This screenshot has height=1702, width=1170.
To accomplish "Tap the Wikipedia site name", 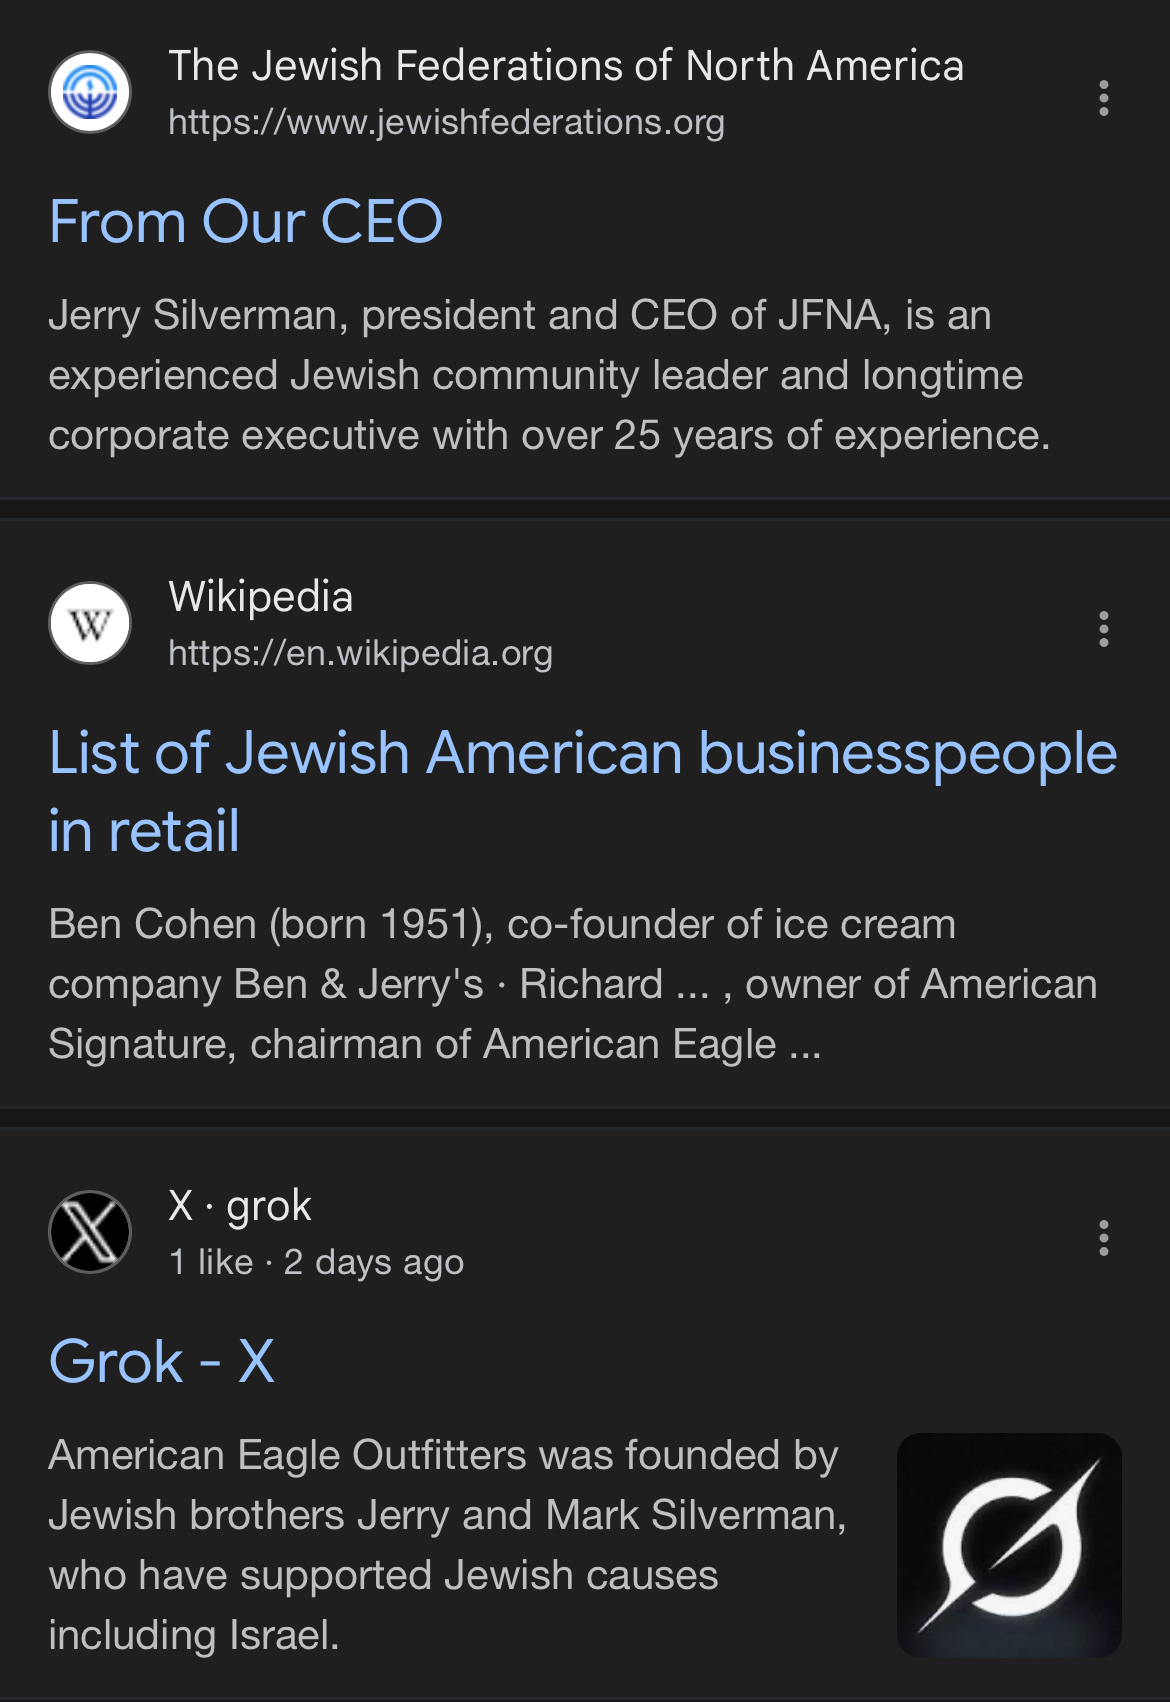I will pos(261,597).
